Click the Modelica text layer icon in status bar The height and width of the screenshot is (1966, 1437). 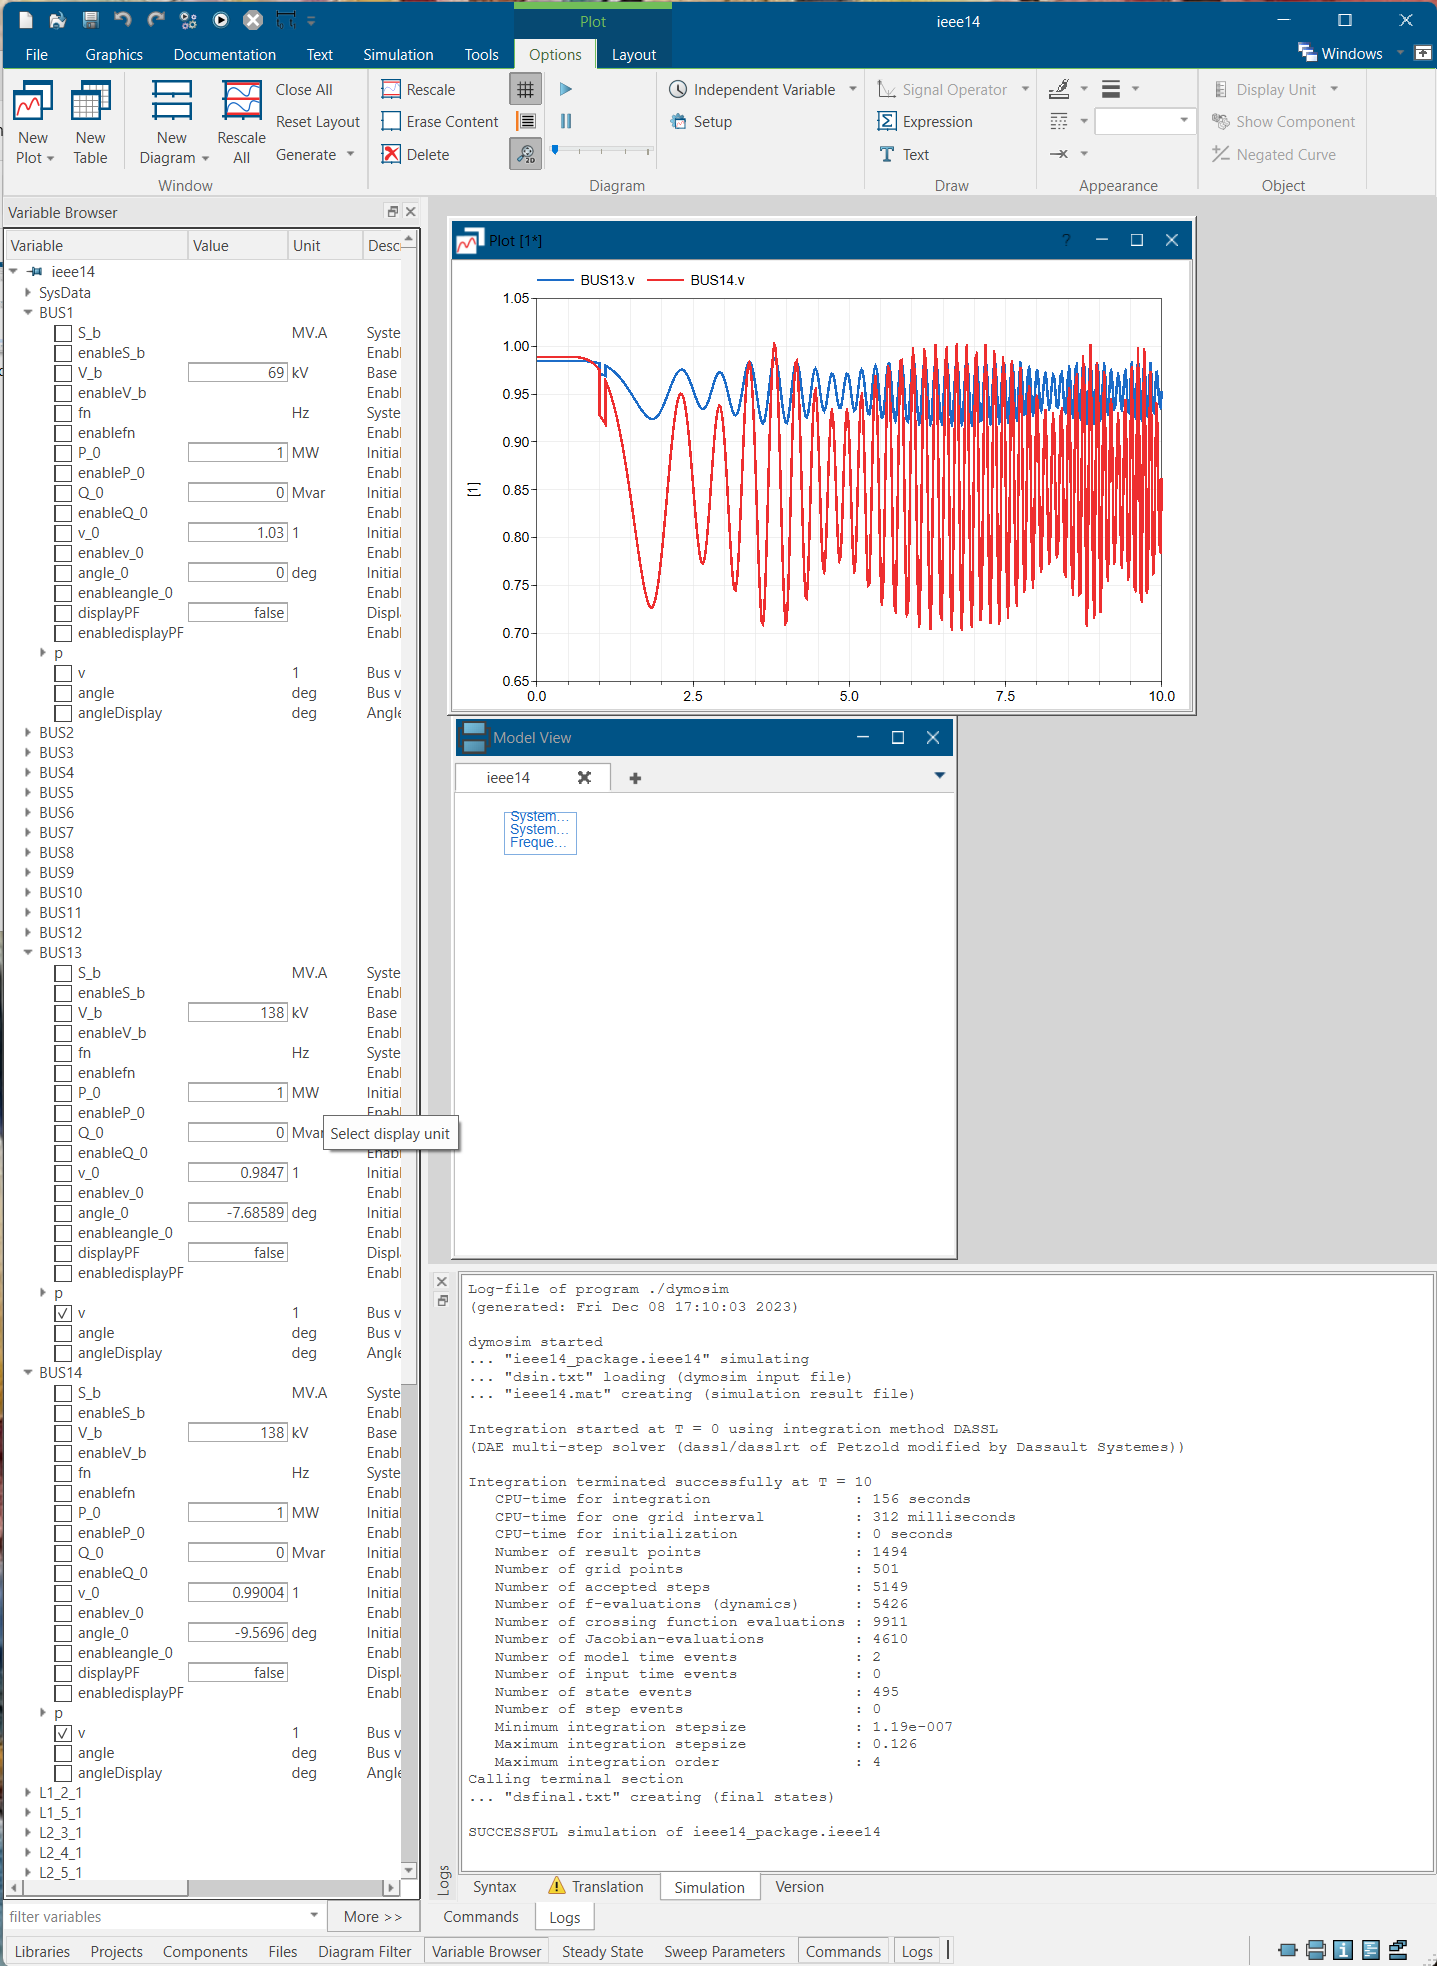tap(1371, 1950)
